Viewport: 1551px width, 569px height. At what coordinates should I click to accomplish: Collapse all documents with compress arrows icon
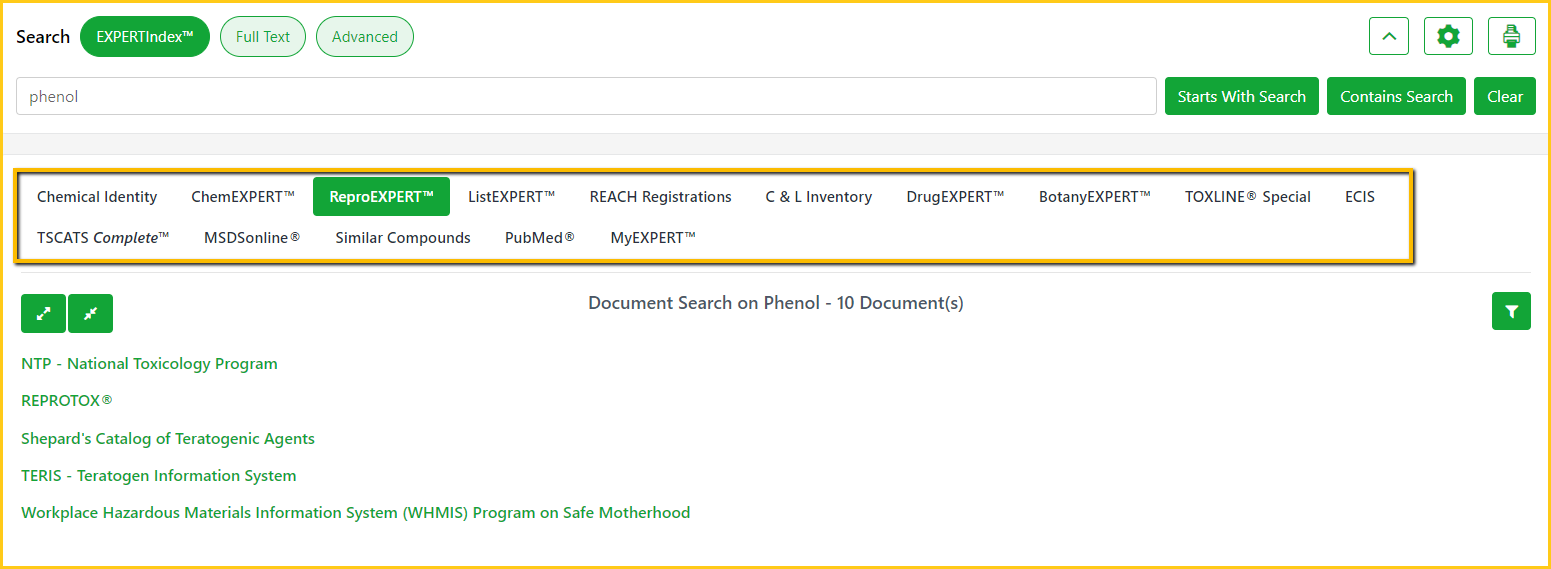[x=90, y=313]
